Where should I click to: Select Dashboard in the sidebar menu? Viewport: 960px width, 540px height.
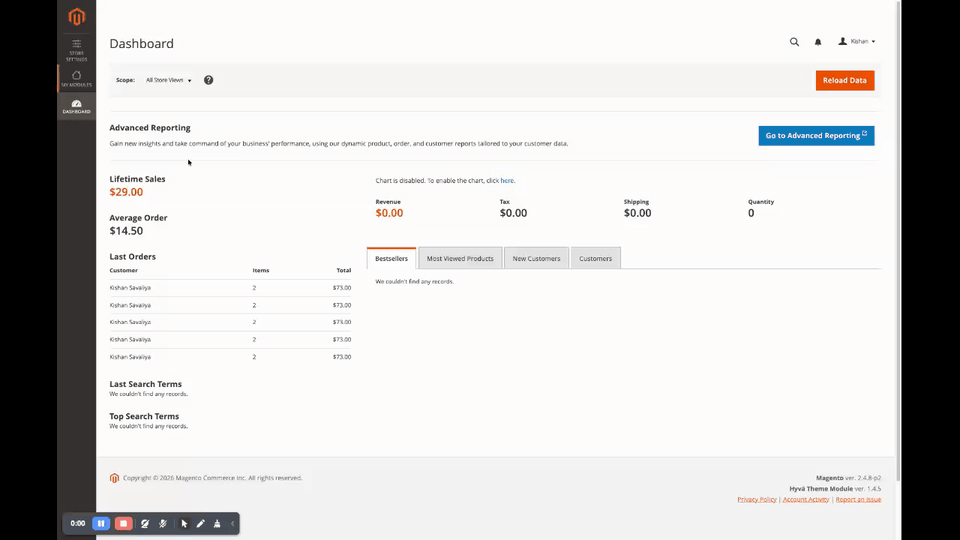pyautogui.click(x=77, y=106)
